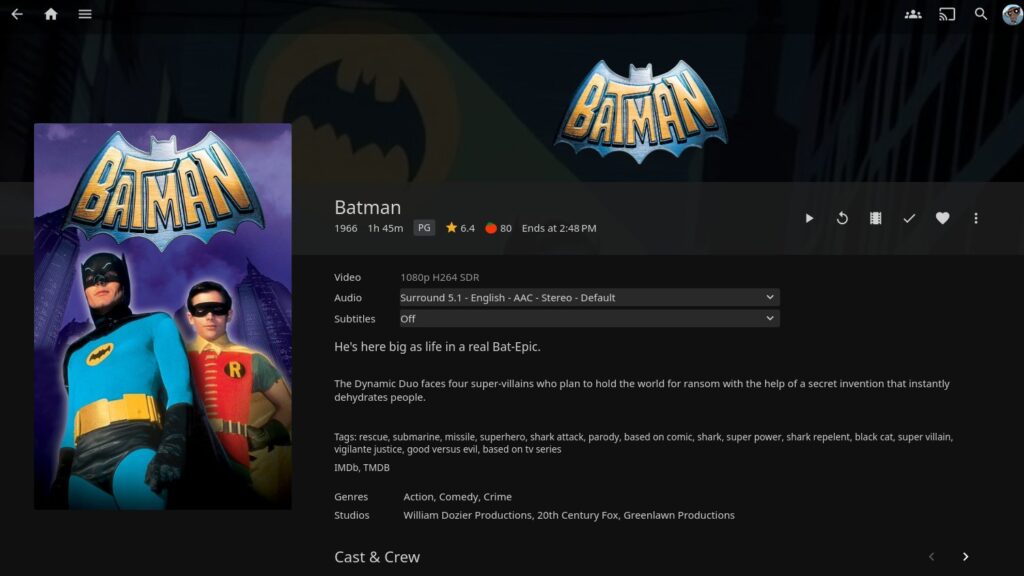Open William Dozier Productions studio
This screenshot has width=1024, height=576.
tap(467, 515)
